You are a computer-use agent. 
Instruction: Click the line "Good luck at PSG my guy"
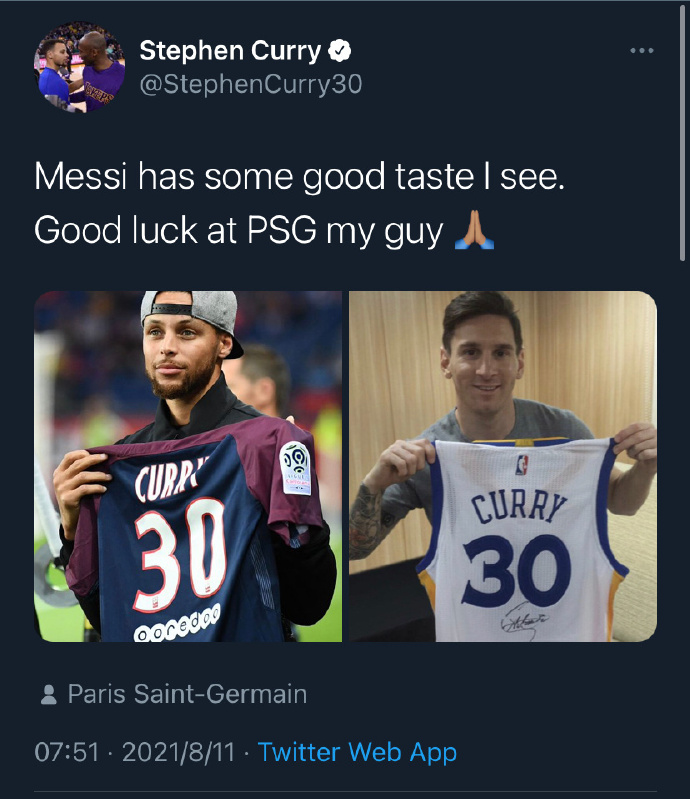click(238, 230)
